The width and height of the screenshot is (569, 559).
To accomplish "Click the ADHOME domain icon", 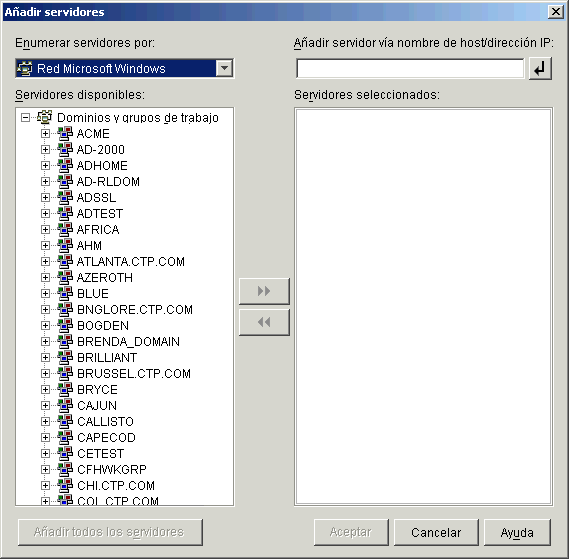I will point(65,166).
